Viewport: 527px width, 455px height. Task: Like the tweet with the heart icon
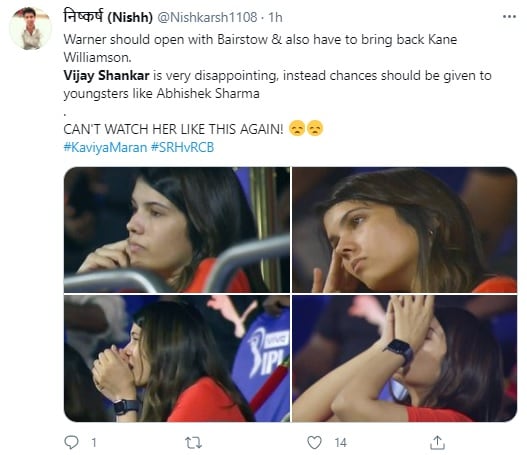click(x=314, y=443)
